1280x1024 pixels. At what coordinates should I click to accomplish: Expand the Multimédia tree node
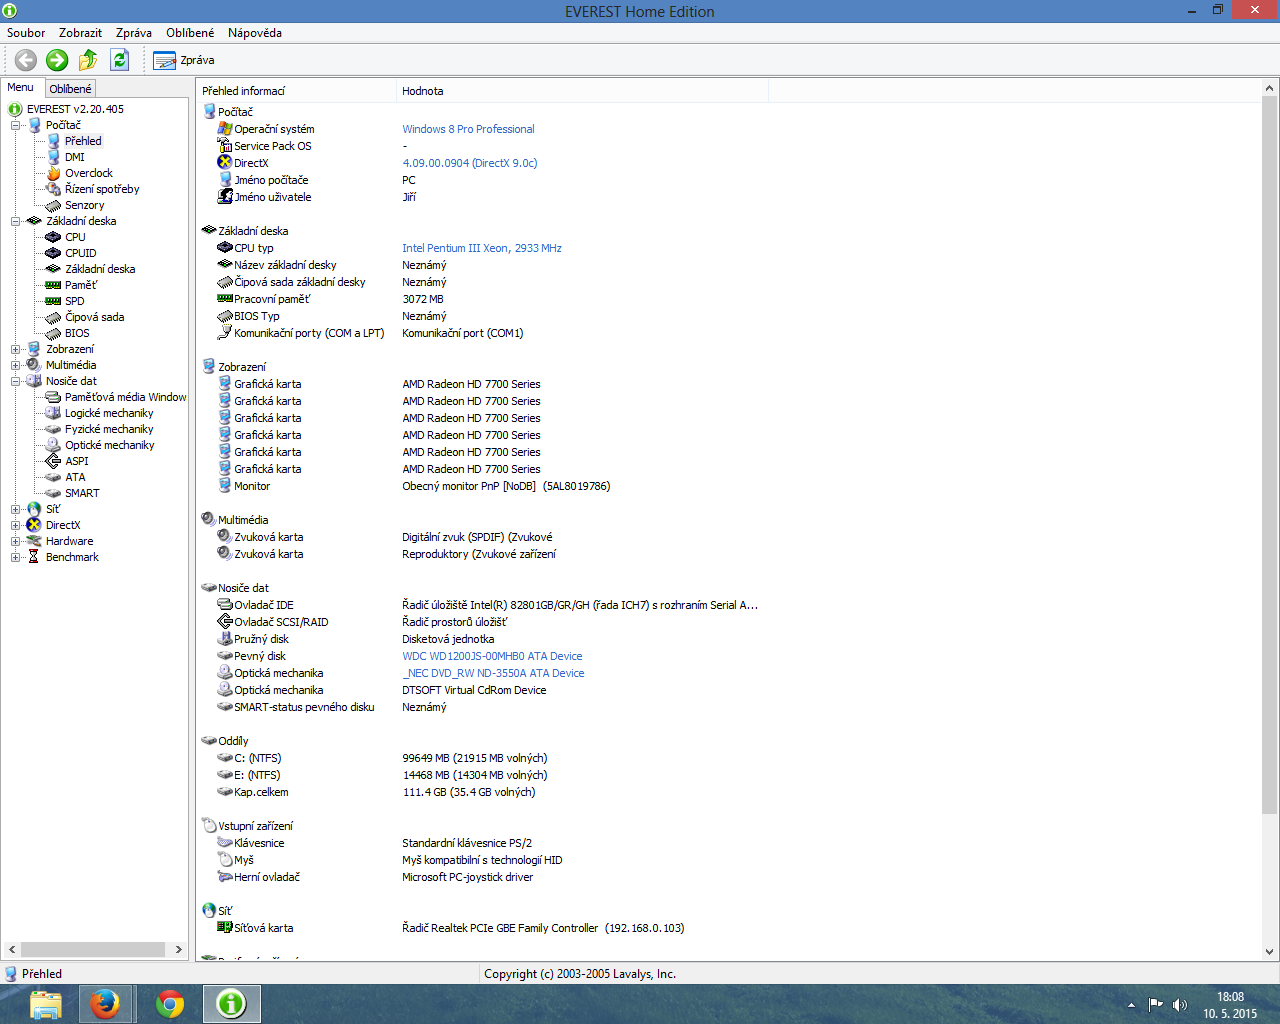tap(16, 365)
